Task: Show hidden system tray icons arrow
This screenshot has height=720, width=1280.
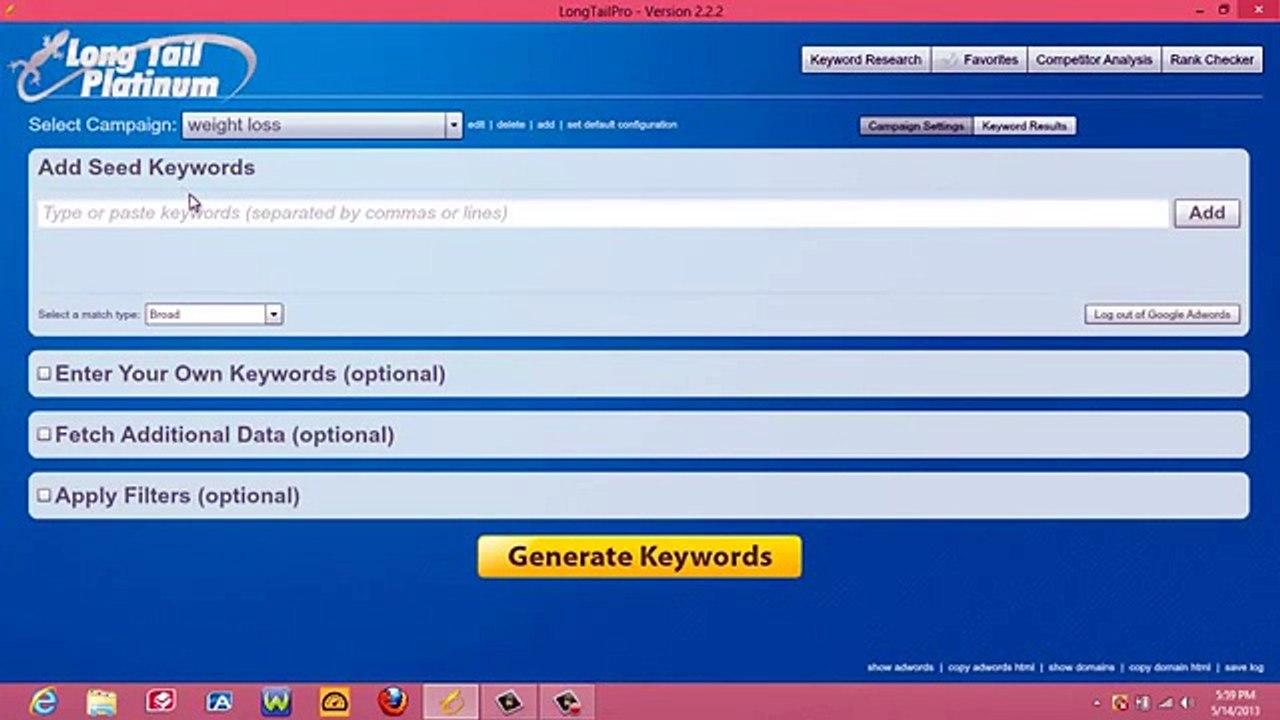Action: click(1098, 703)
